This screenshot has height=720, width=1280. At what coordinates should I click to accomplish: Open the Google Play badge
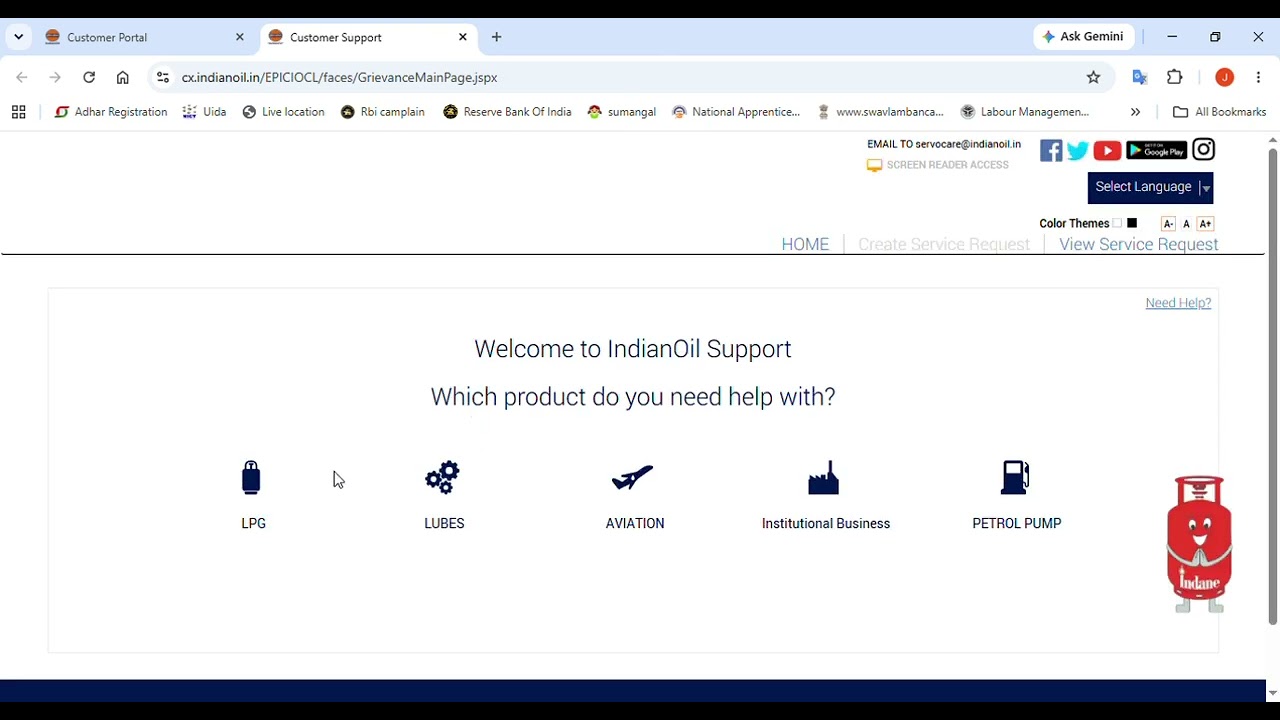(x=1156, y=150)
